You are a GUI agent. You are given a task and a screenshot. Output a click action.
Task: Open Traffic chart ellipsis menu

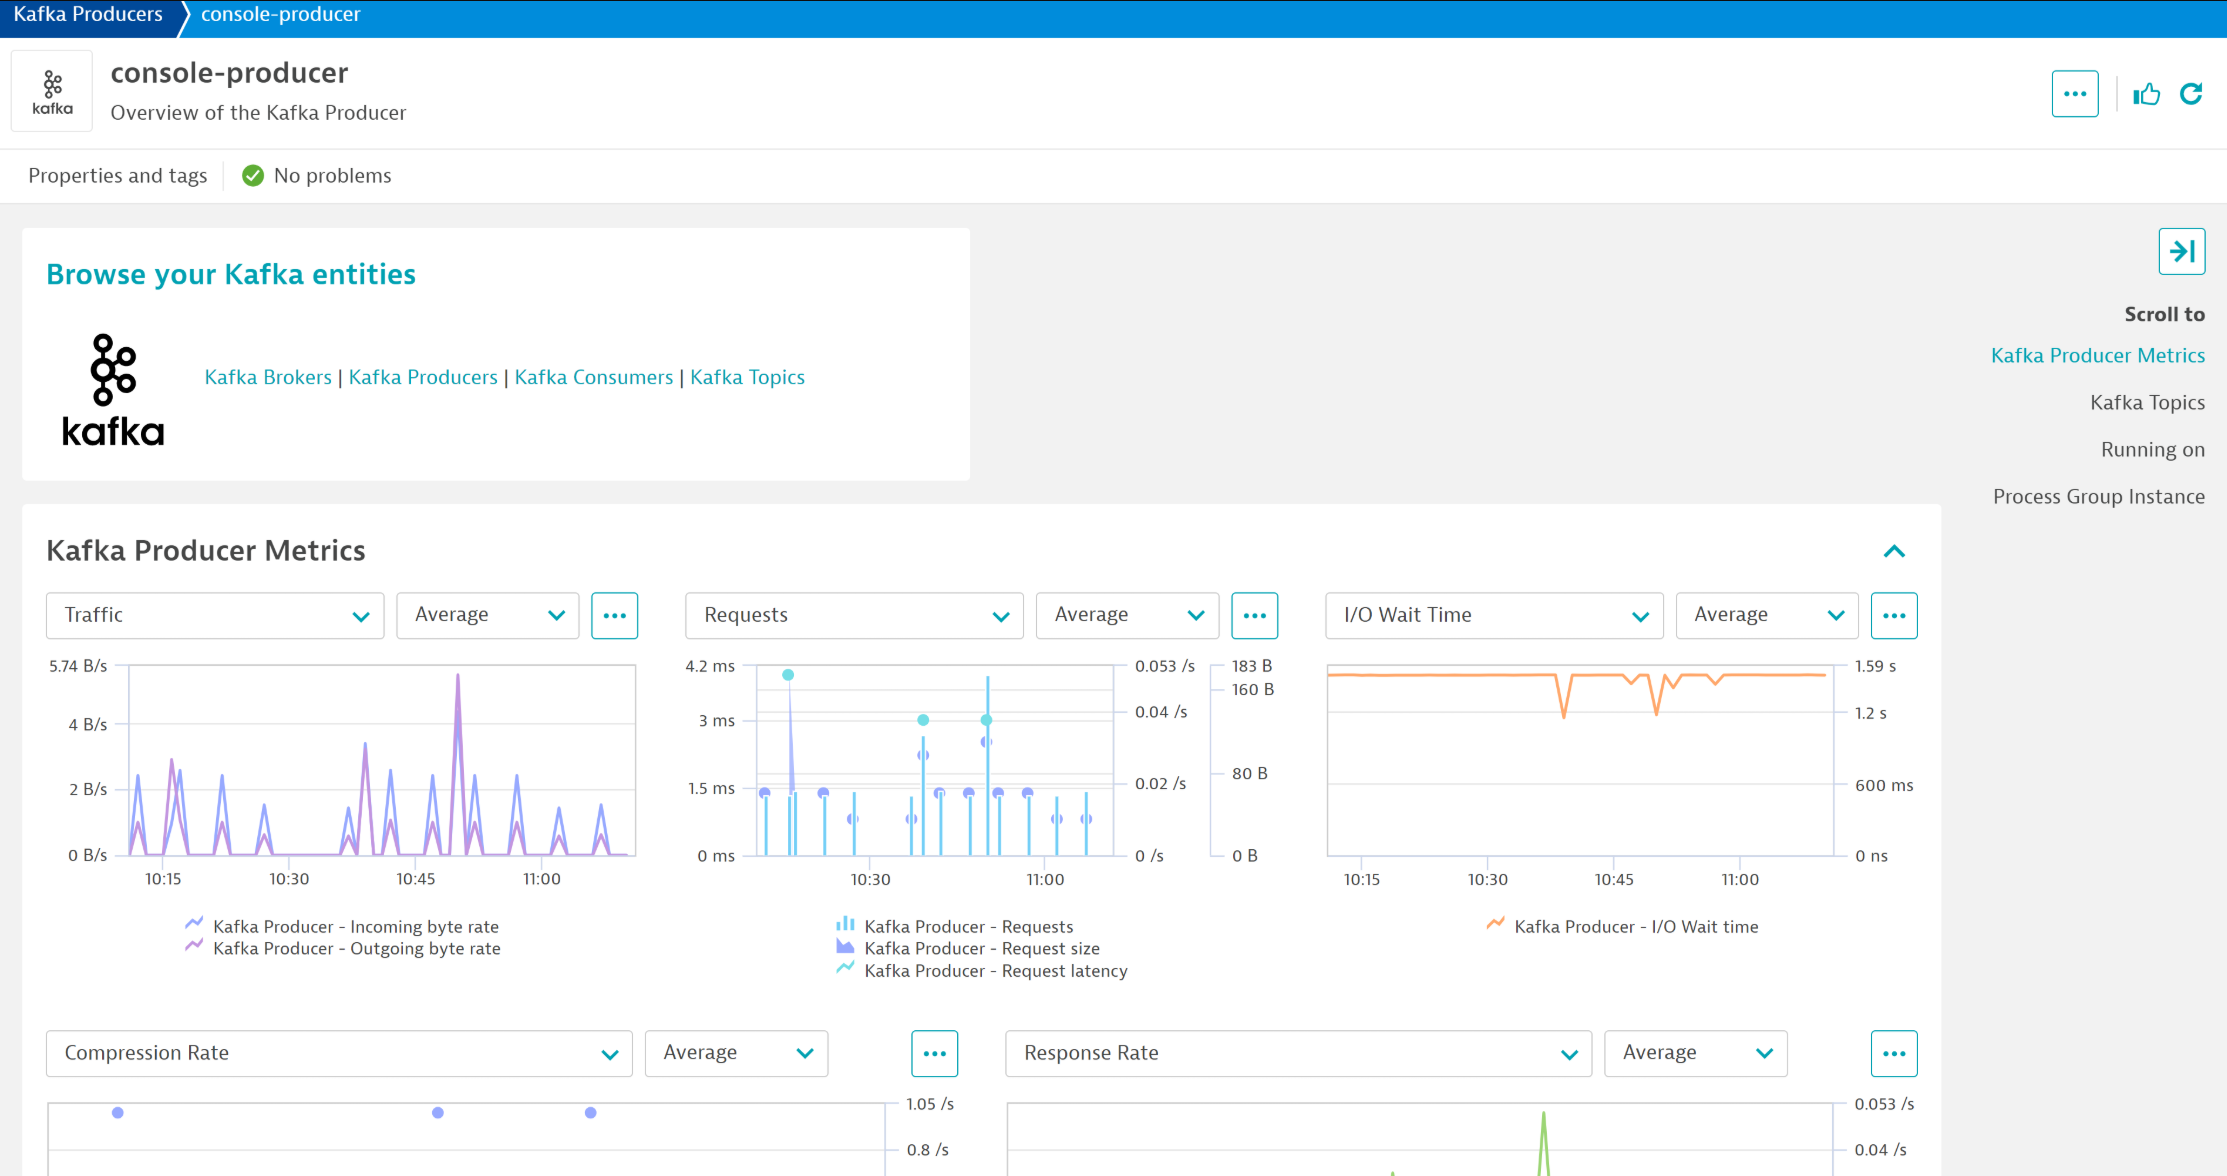pyautogui.click(x=614, y=616)
